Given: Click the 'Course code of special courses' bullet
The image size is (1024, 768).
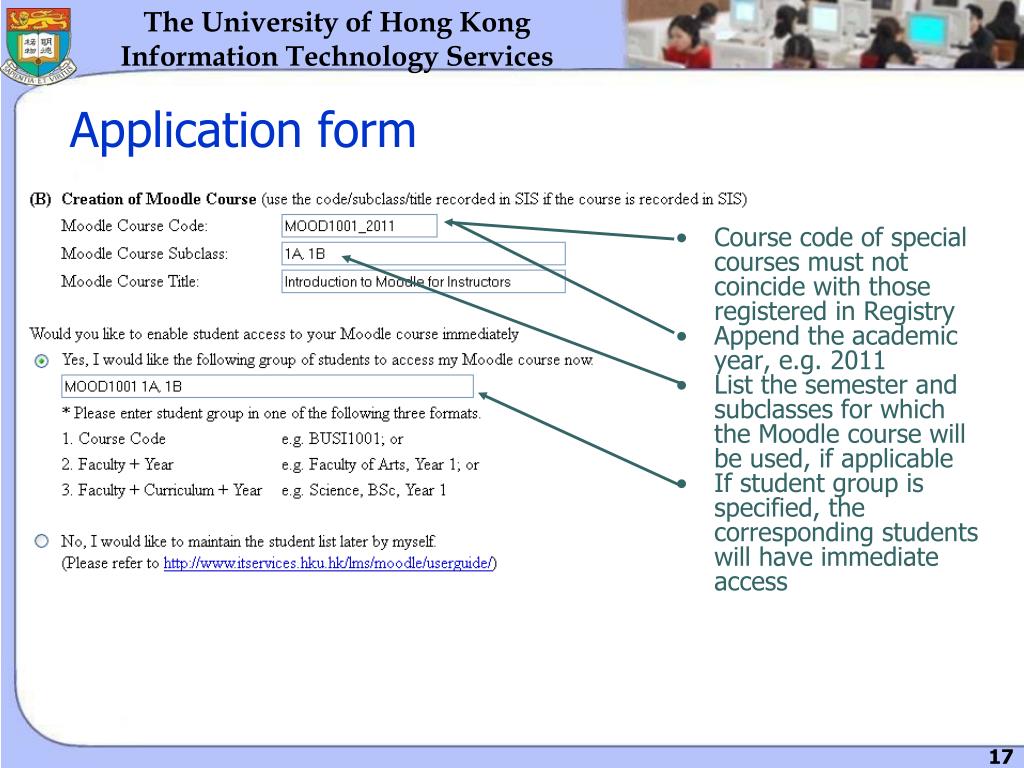Looking at the screenshot, I should (840, 274).
